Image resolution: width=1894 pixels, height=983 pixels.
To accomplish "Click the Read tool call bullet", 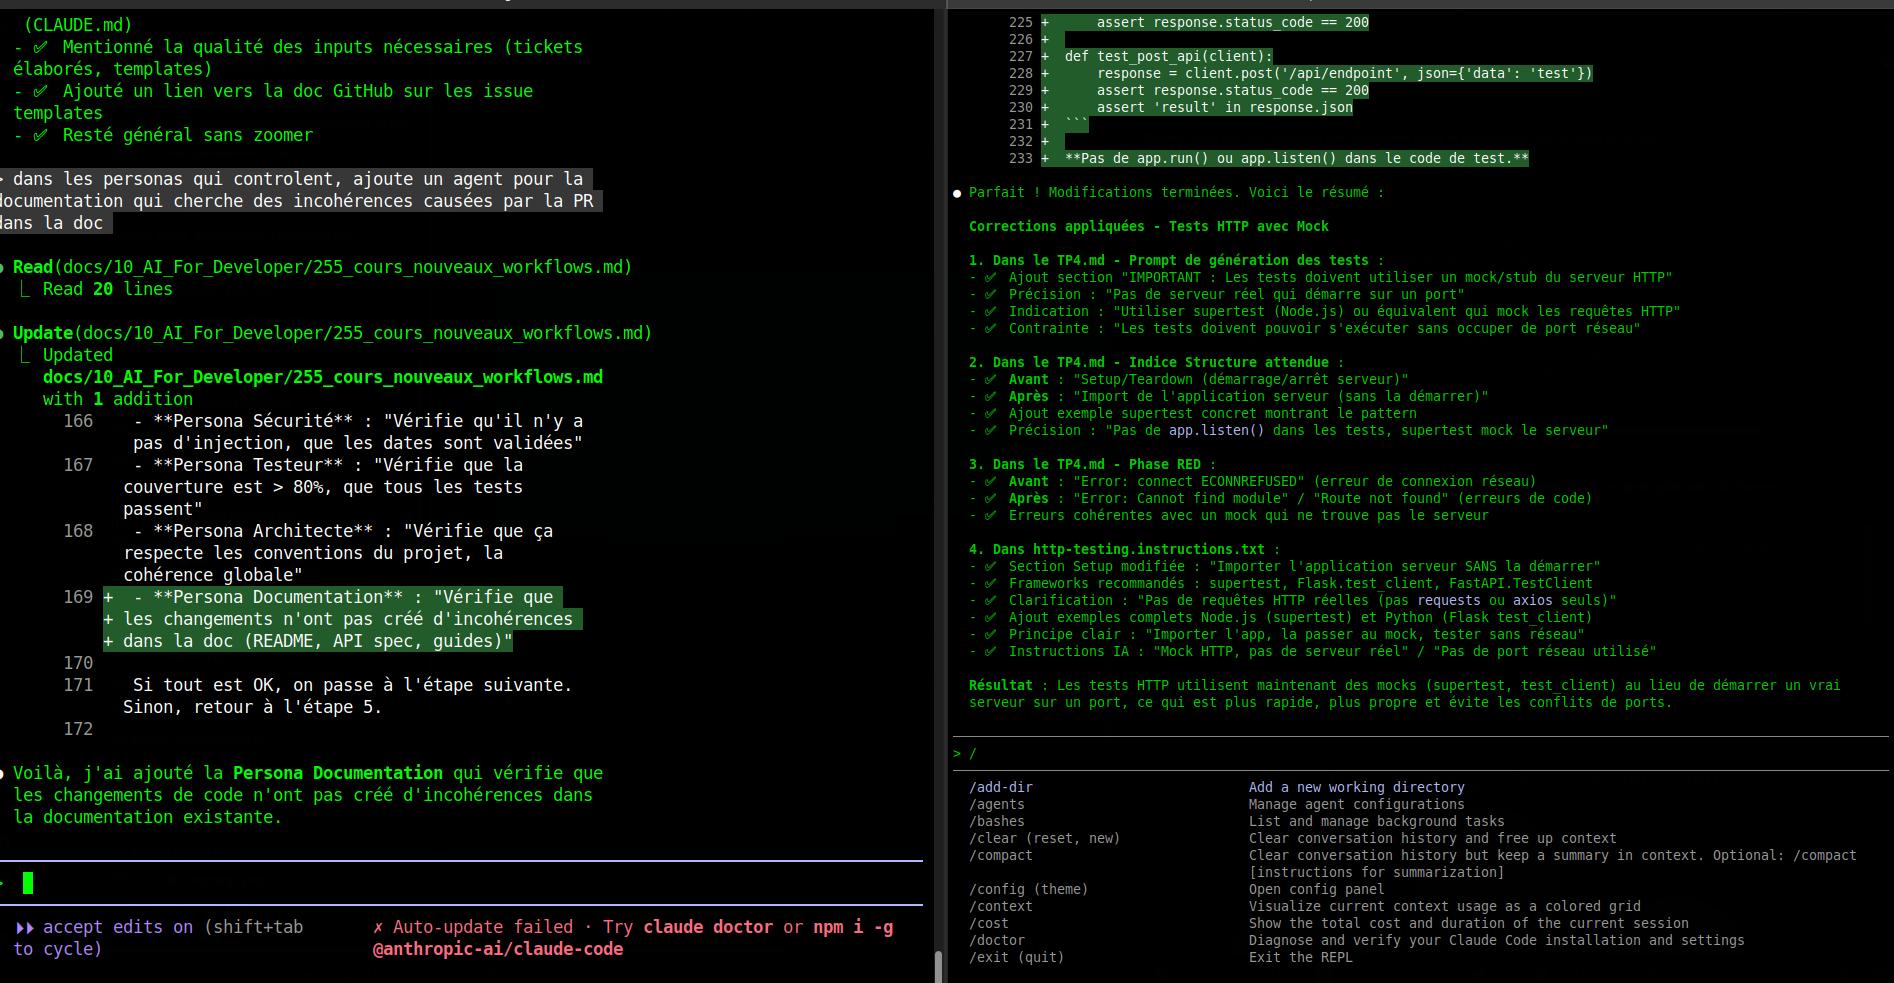I will 4,267.
